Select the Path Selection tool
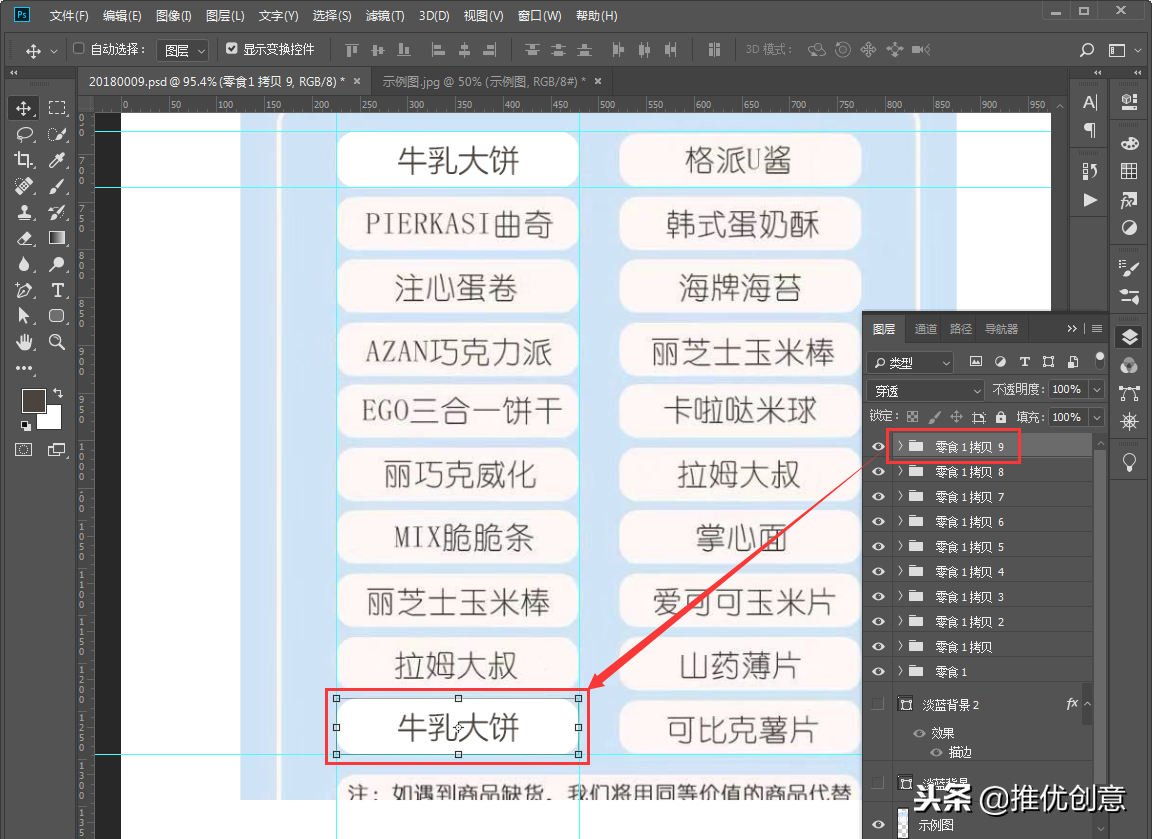1152x839 pixels. 24,316
